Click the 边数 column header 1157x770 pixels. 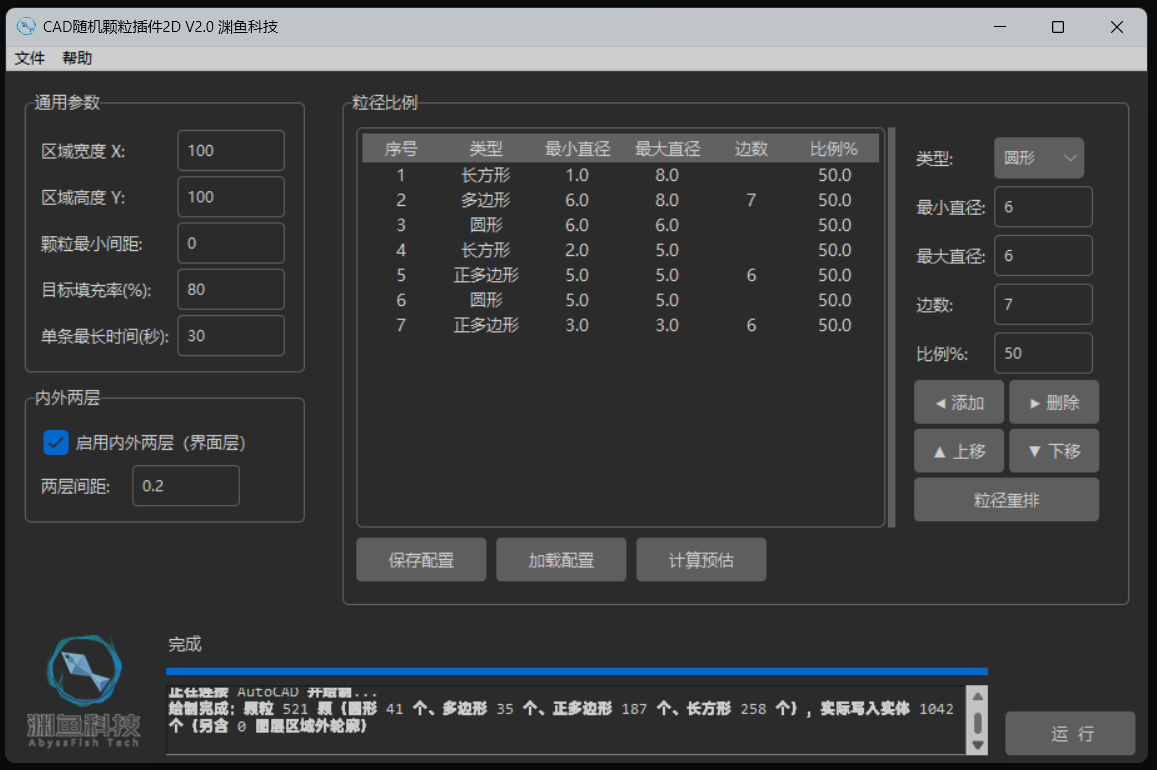click(751, 149)
